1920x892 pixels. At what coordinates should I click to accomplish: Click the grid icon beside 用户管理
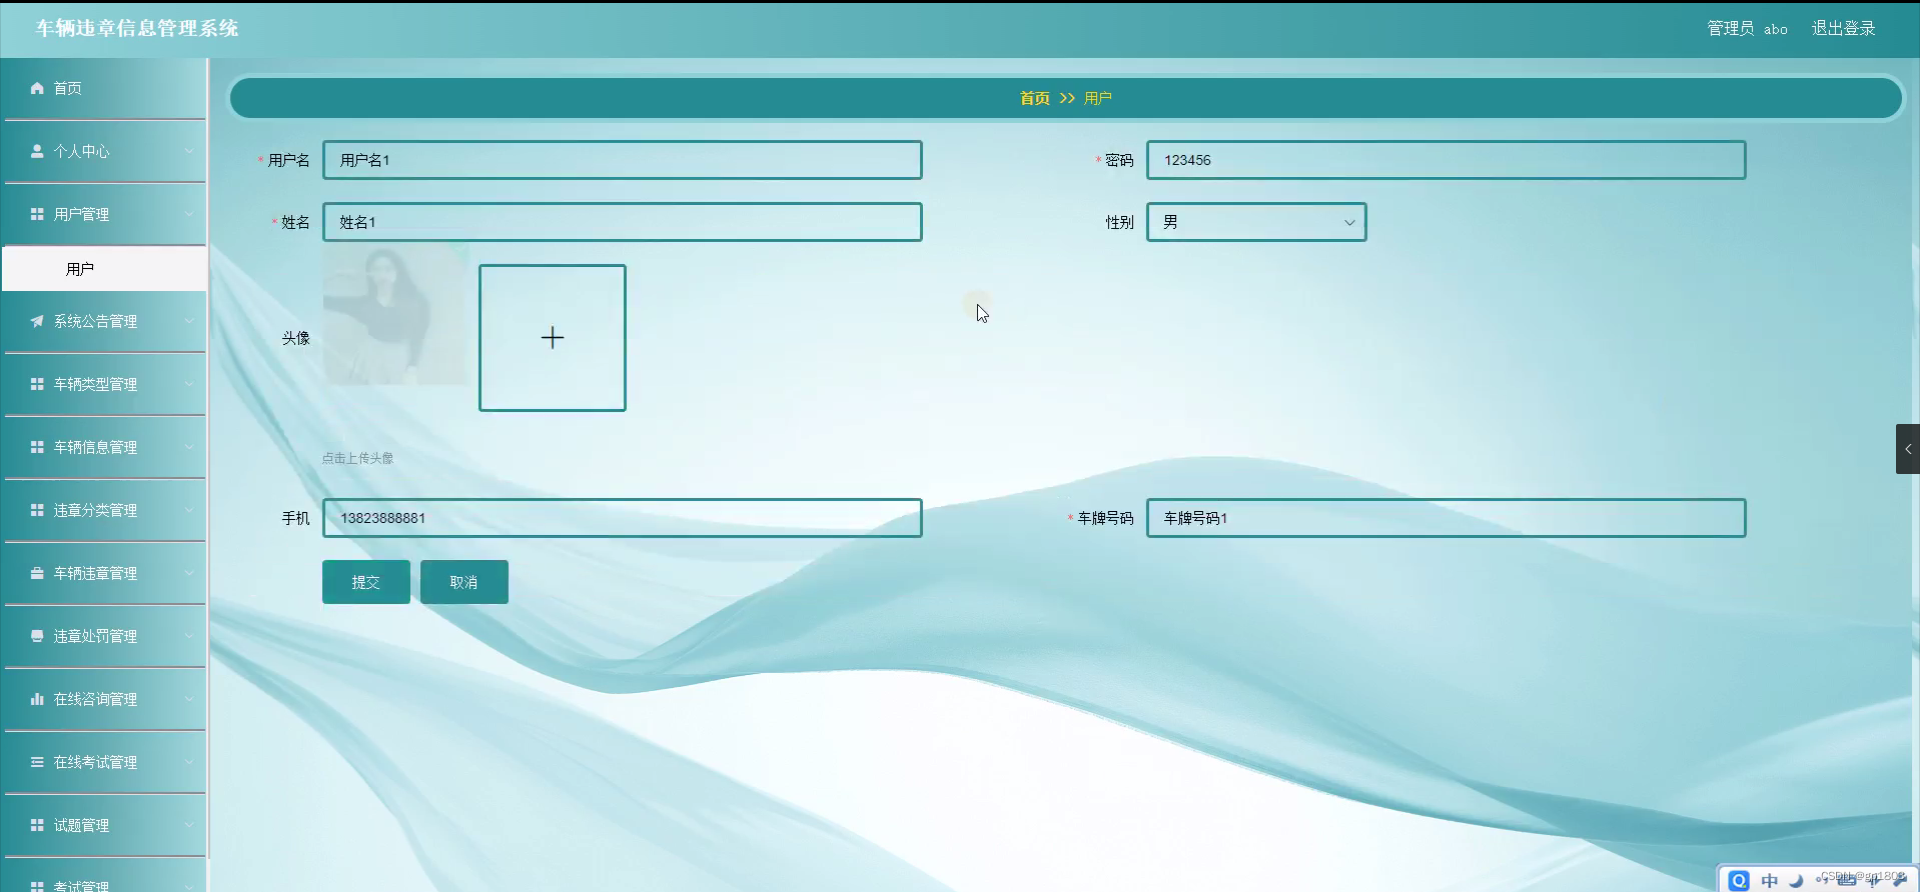point(37,214)
